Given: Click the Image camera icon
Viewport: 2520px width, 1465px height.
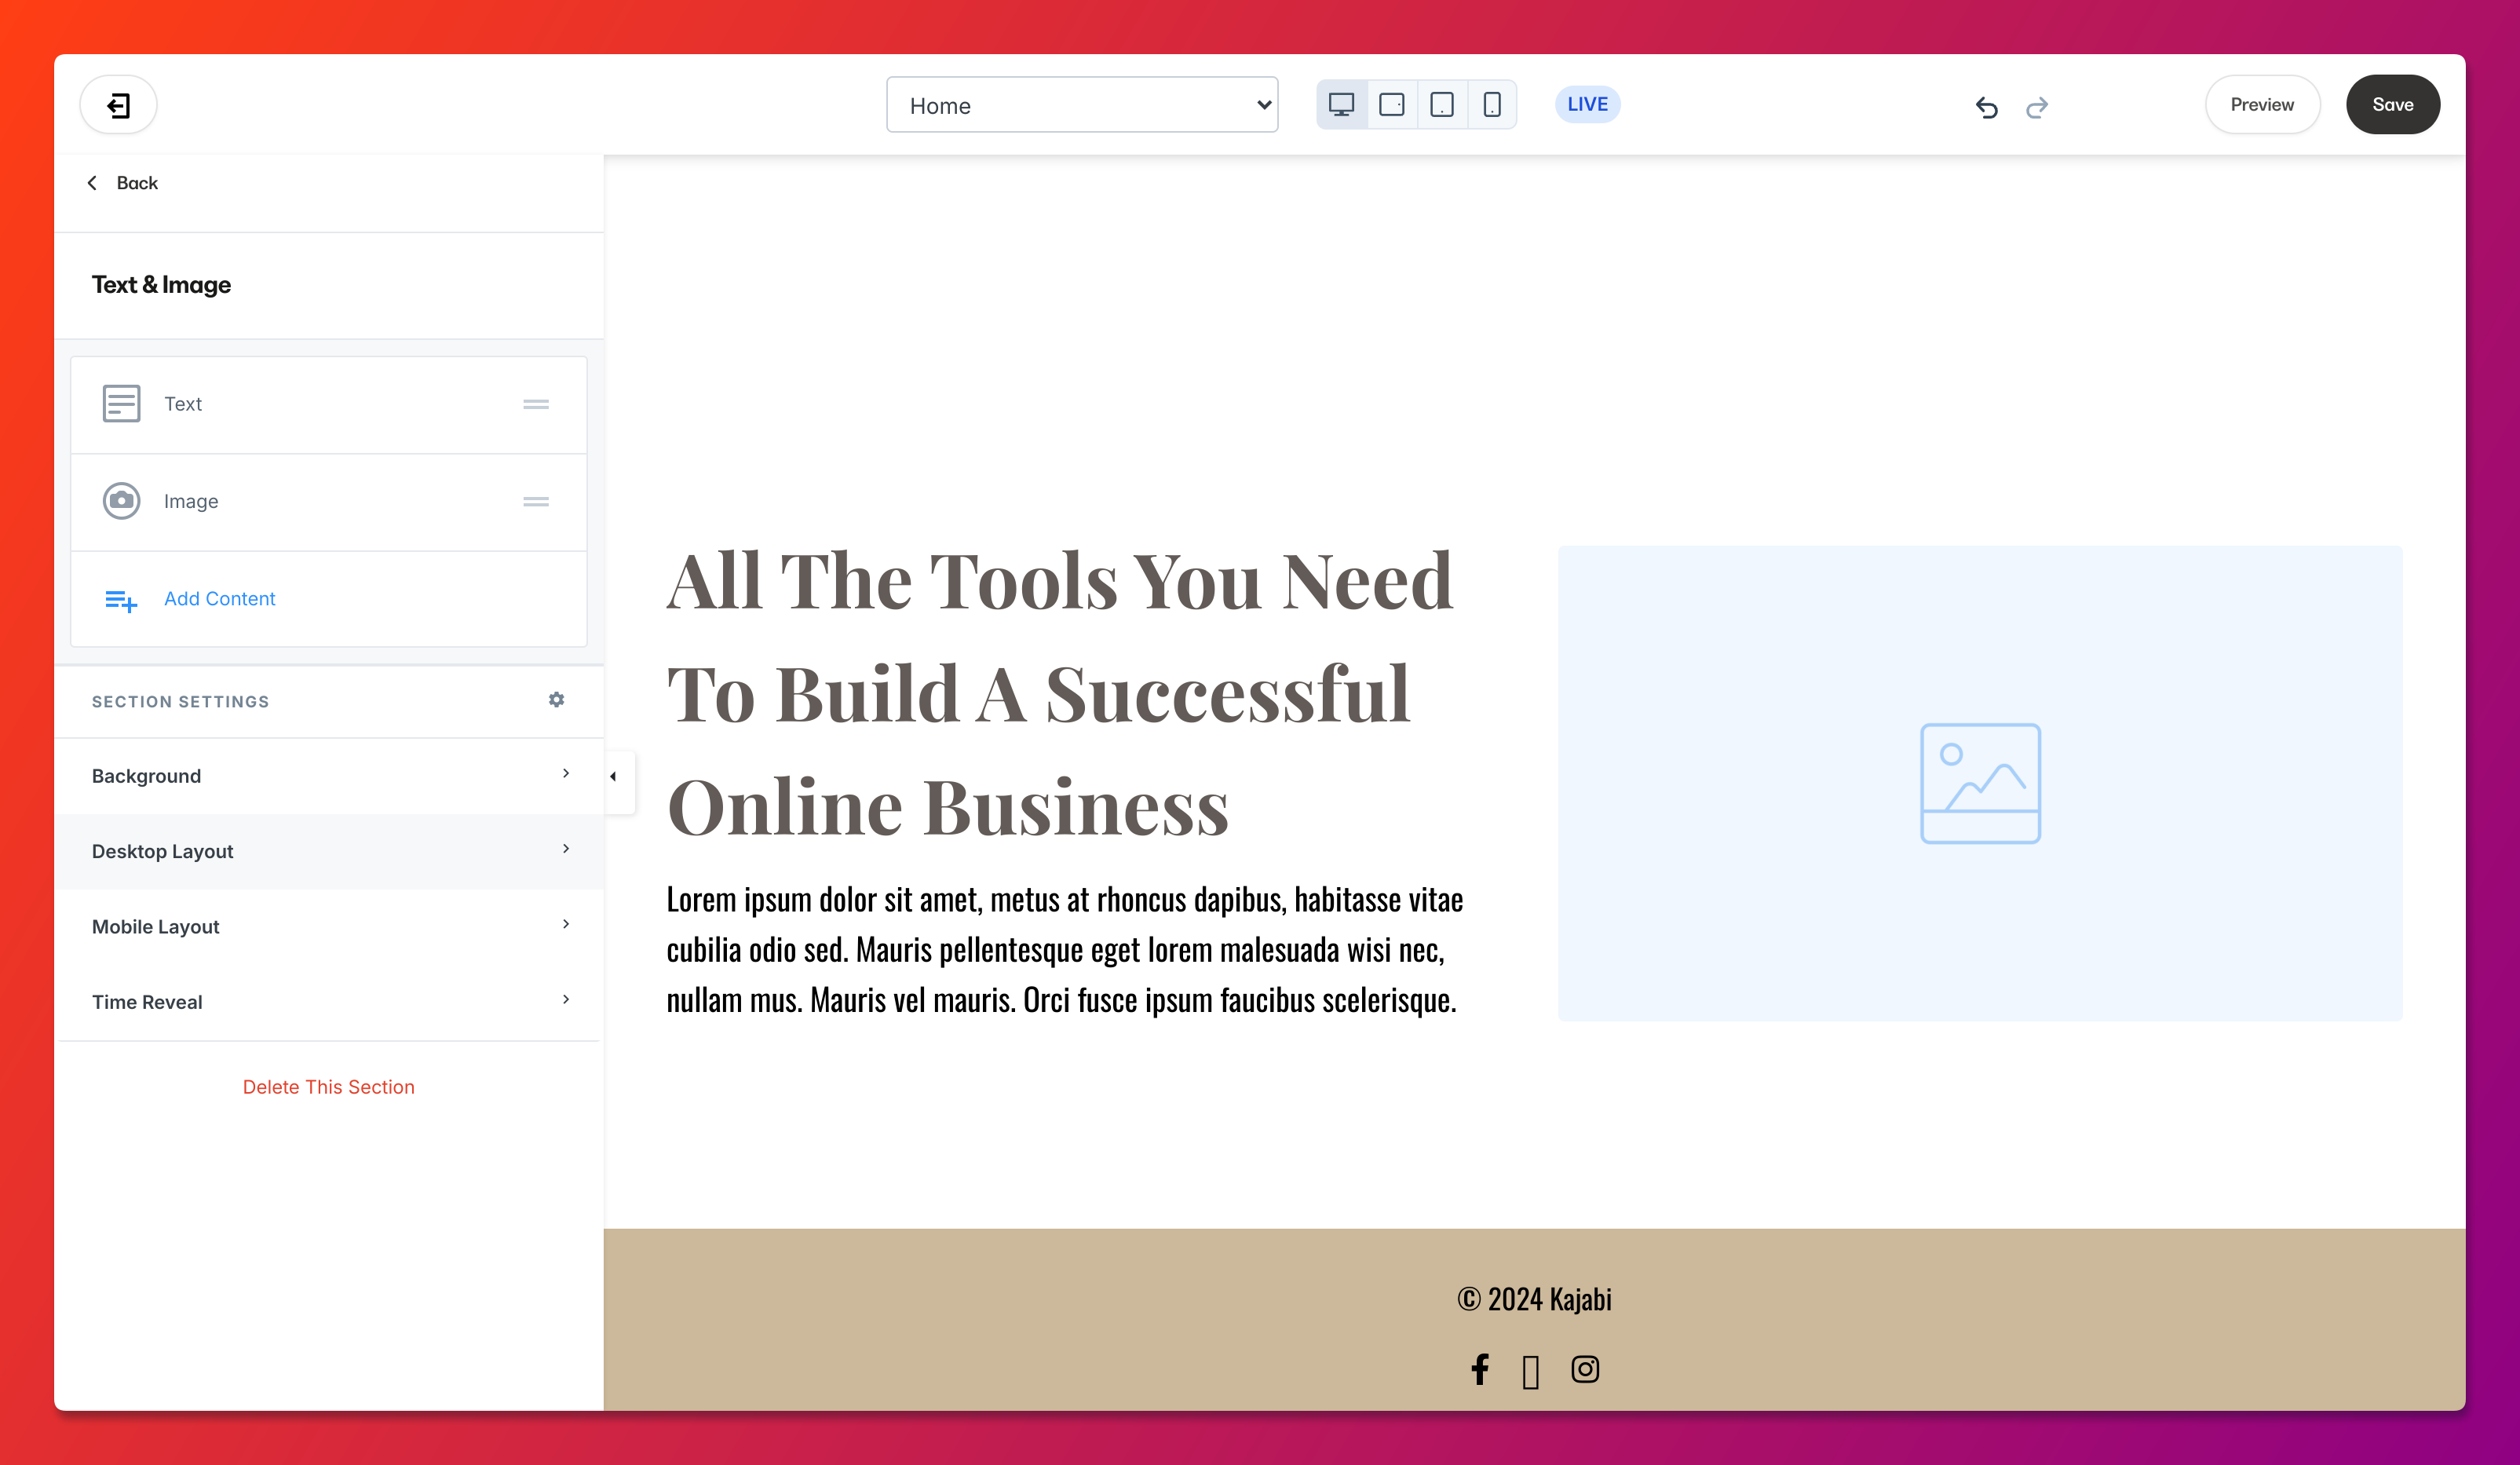Looking at the screenshot, I should tap(121, 501).
